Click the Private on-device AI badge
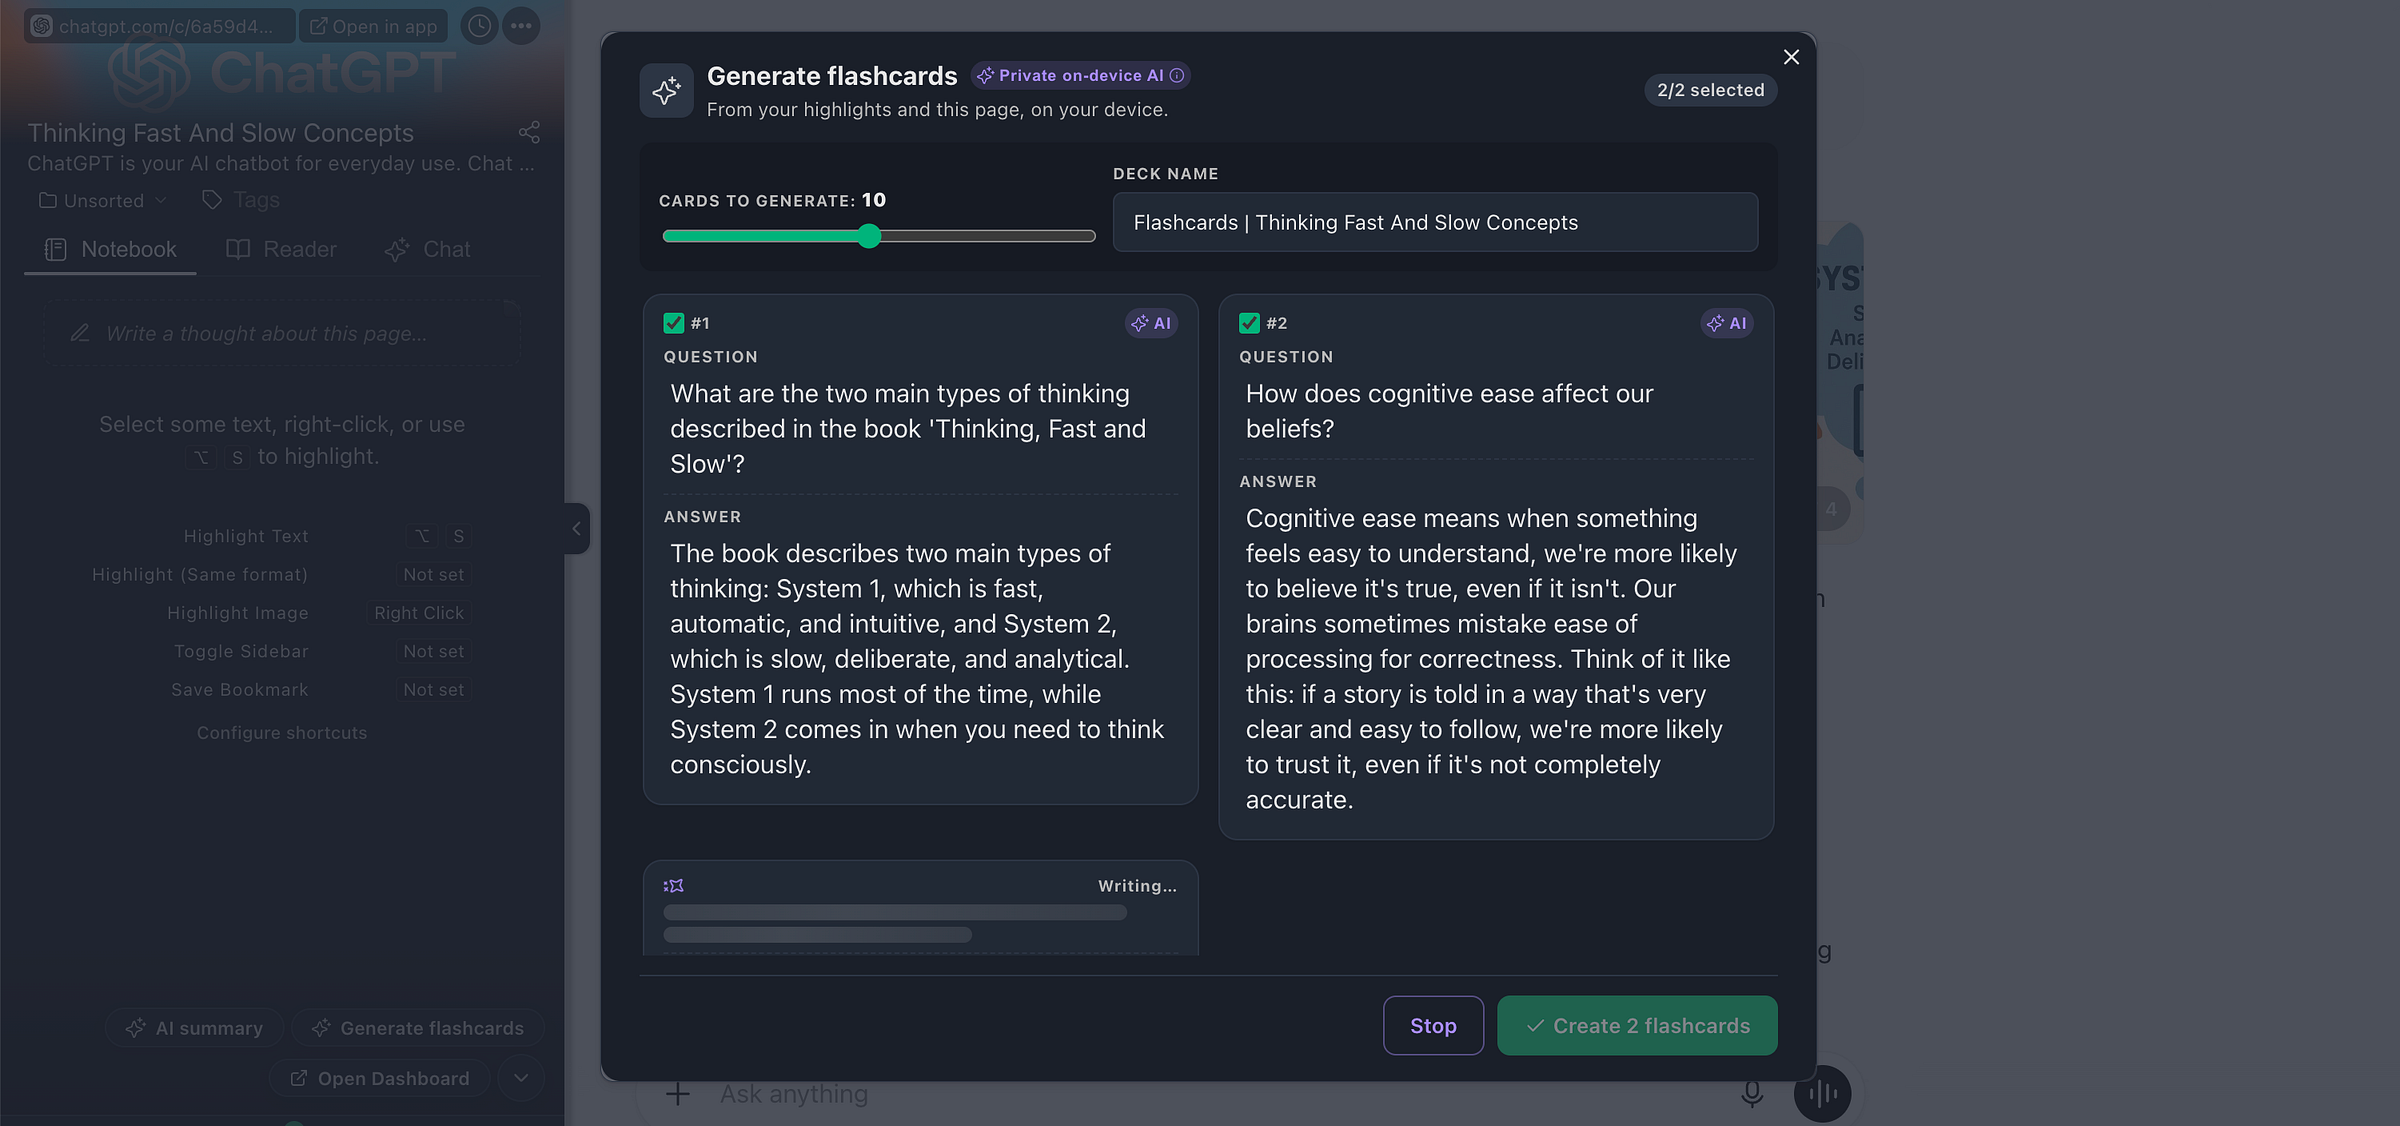This screenshot has width=2400, height=1126. pyautogui.click(x=1080, y=76)
